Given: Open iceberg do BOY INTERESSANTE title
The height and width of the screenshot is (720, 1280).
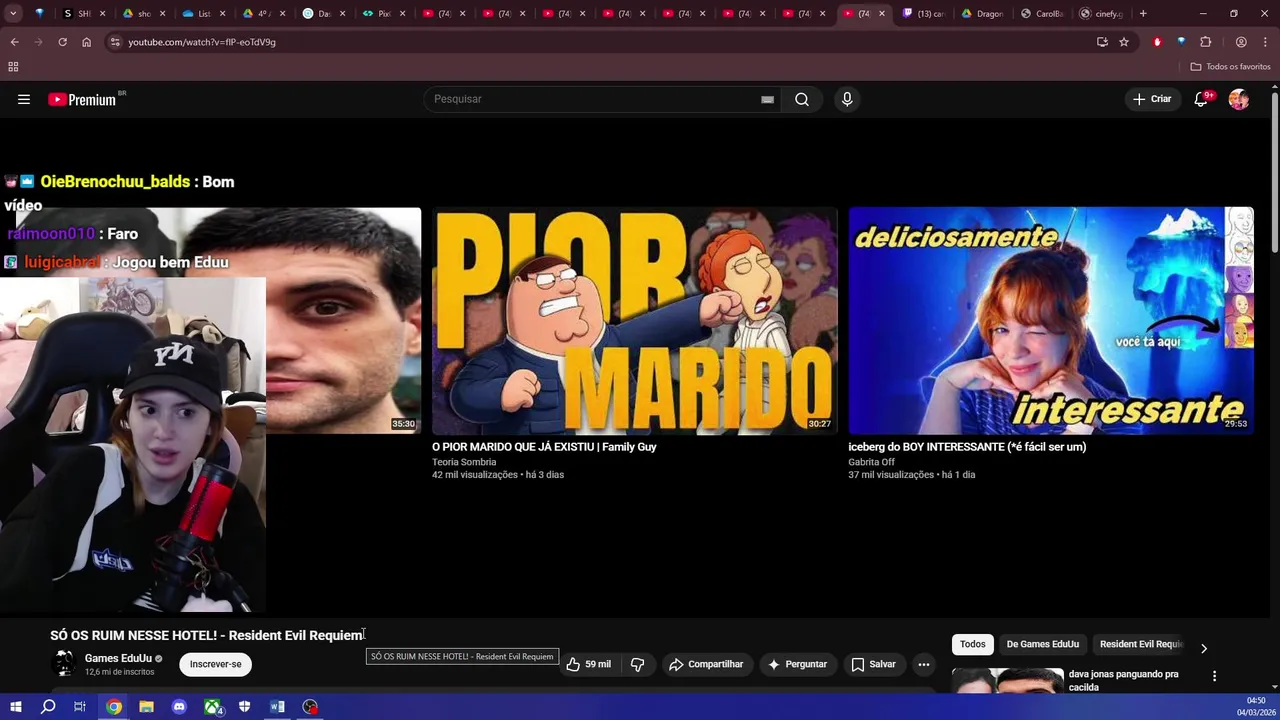Looking at the screenshot, I should (967, 447).
